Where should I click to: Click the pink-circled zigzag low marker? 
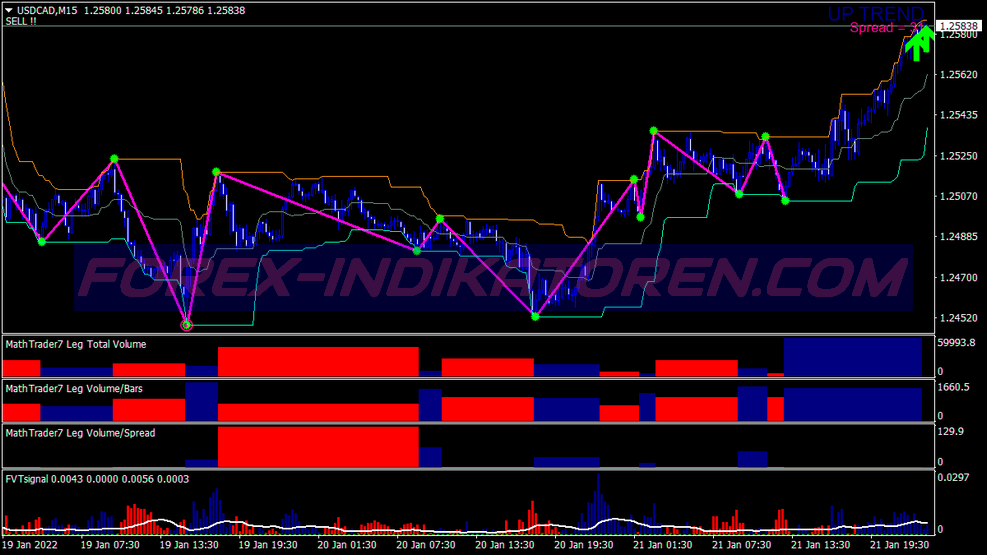pos(186,325)
